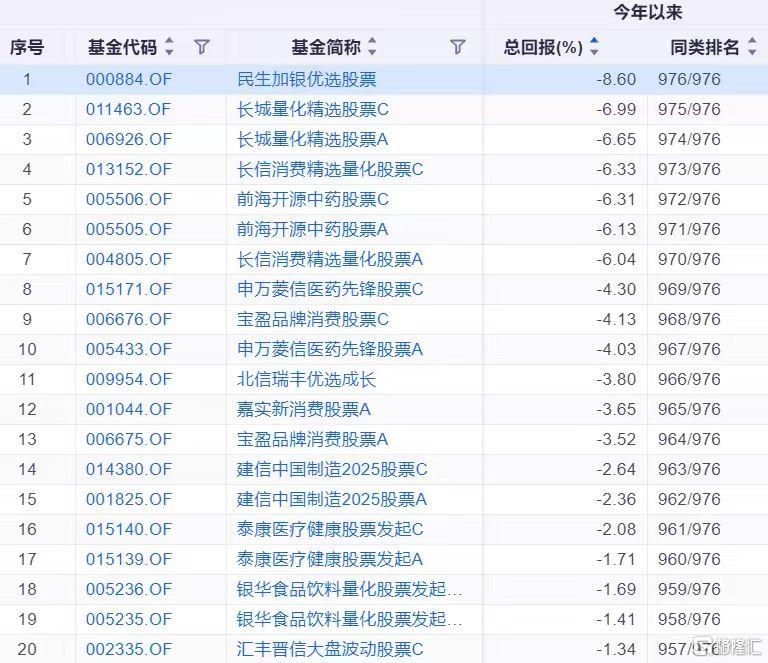
Task: Click fund code 005236.OF
Action: pos(129,590)
